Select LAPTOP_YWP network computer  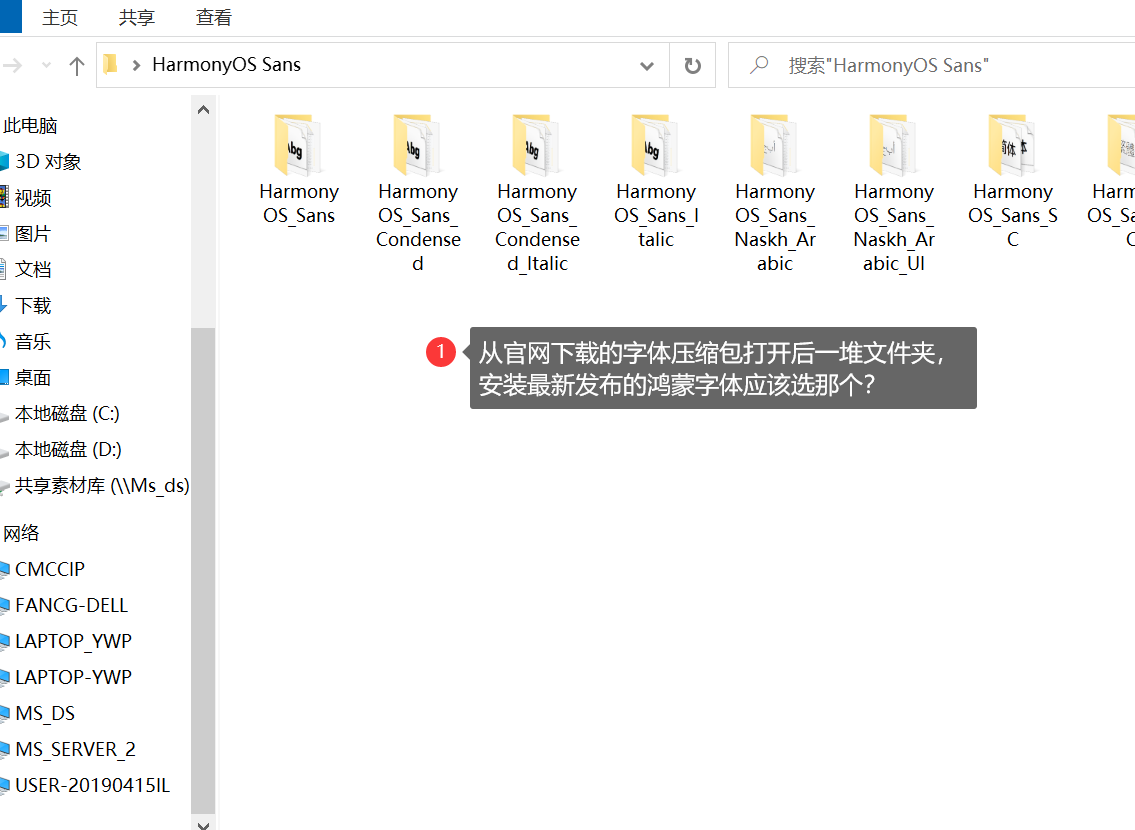tap(73, 642)
